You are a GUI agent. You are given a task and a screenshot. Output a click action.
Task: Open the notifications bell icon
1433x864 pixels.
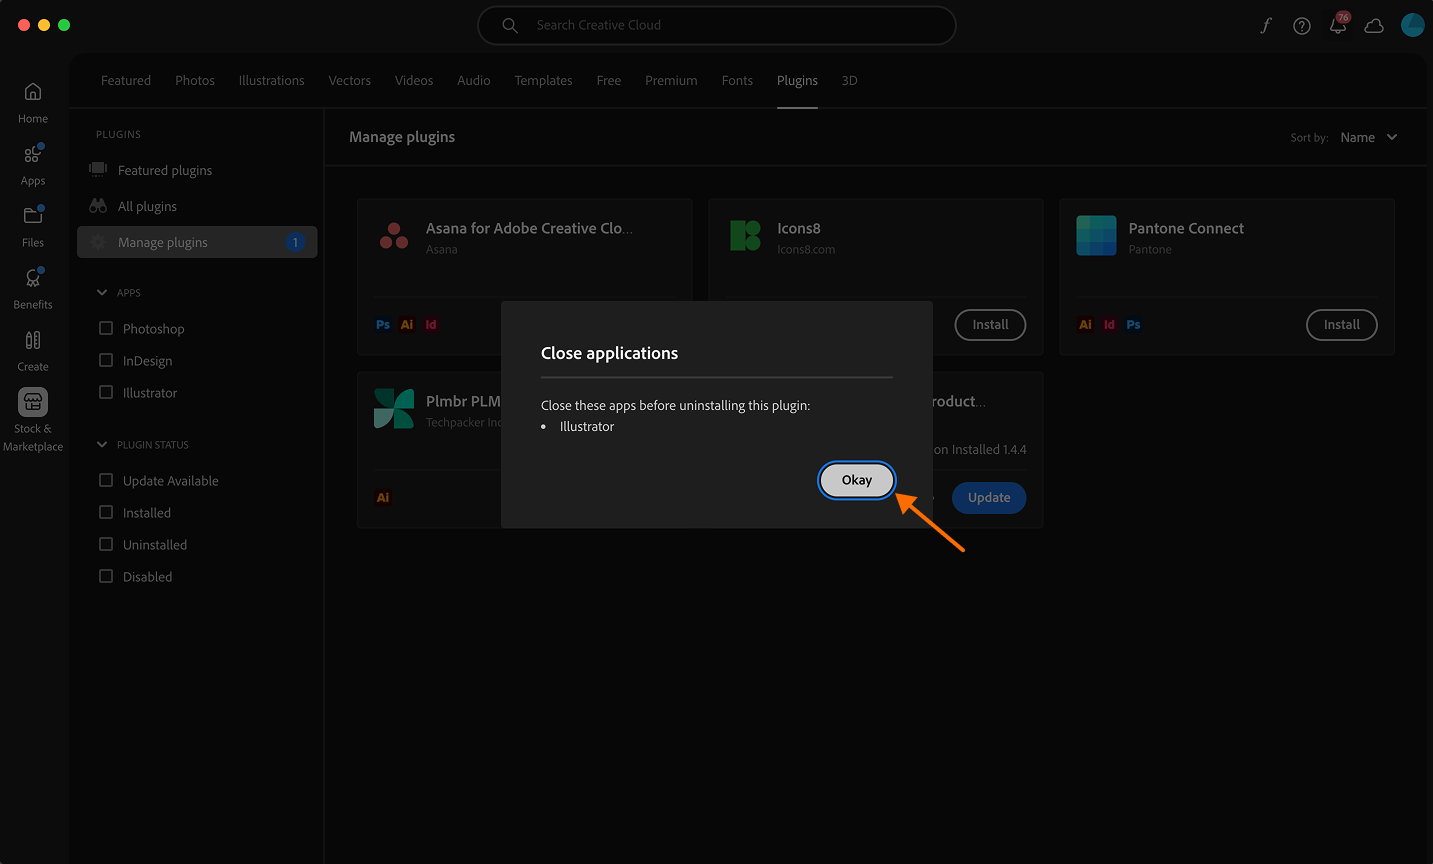click(1338, 26)
